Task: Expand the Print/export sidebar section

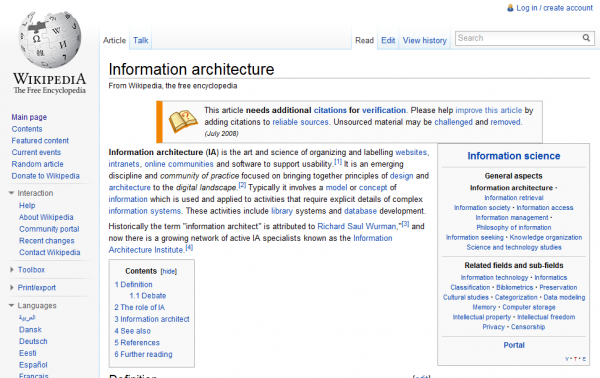Action: [12, 287]
